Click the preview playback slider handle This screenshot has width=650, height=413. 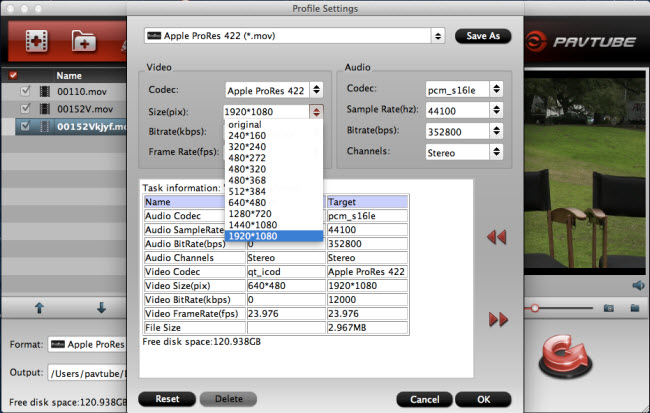point(535,308)
